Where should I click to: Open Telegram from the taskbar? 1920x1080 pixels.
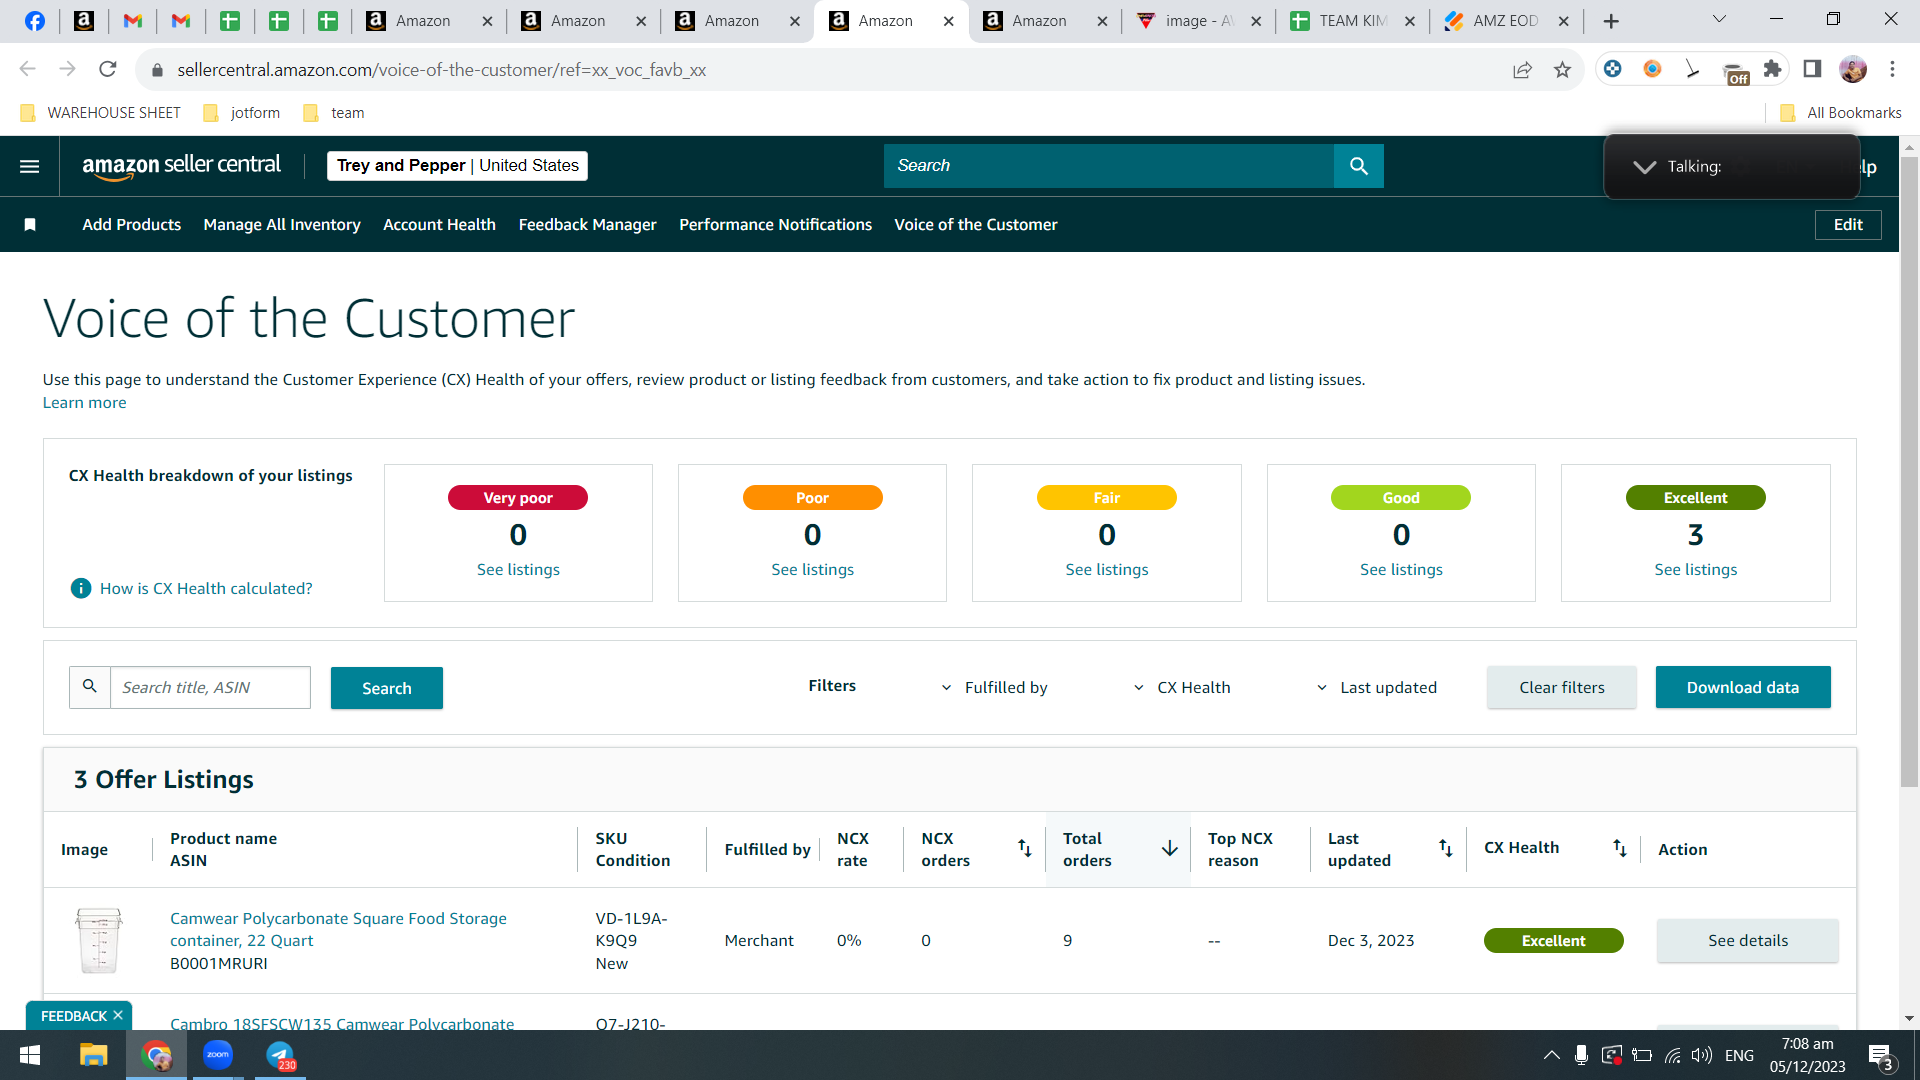tap(280, 1055)
